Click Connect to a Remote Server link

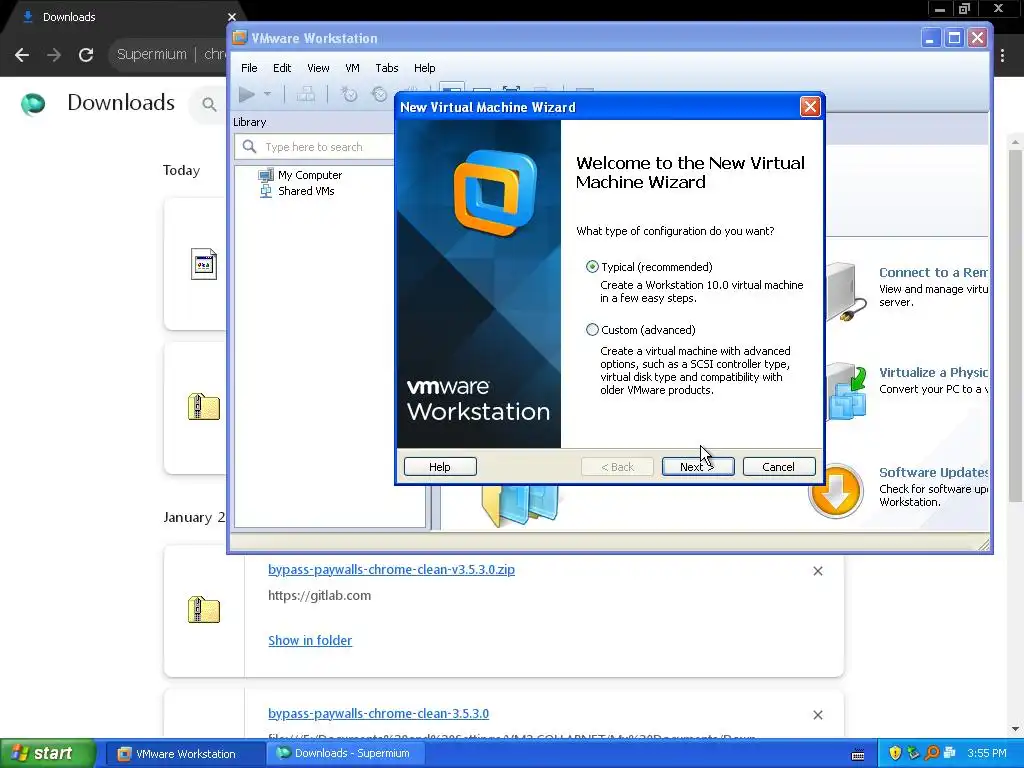933,272
